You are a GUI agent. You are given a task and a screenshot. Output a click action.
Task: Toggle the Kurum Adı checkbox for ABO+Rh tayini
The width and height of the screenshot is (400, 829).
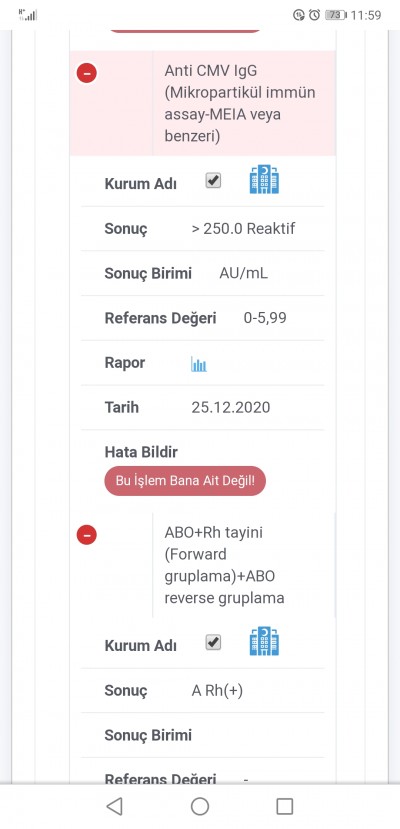click(x=213, y=643)
